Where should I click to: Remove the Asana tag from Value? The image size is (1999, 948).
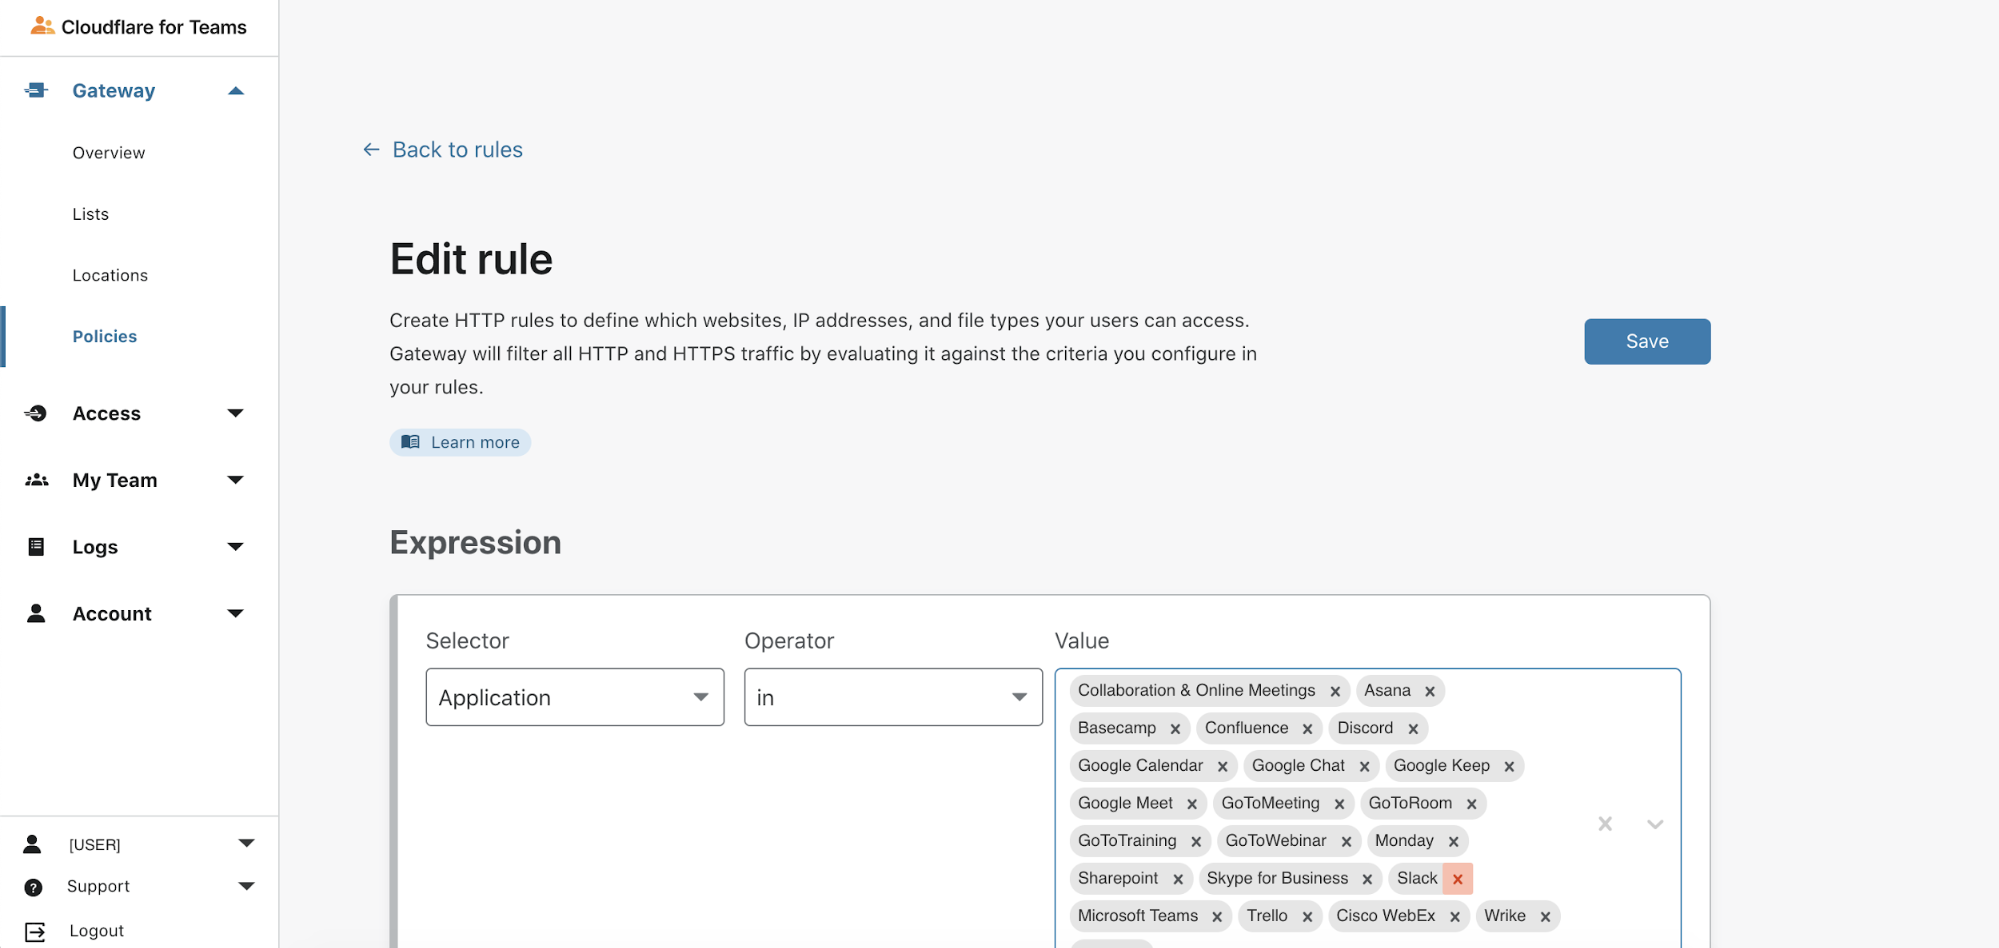click(1430, 691)
